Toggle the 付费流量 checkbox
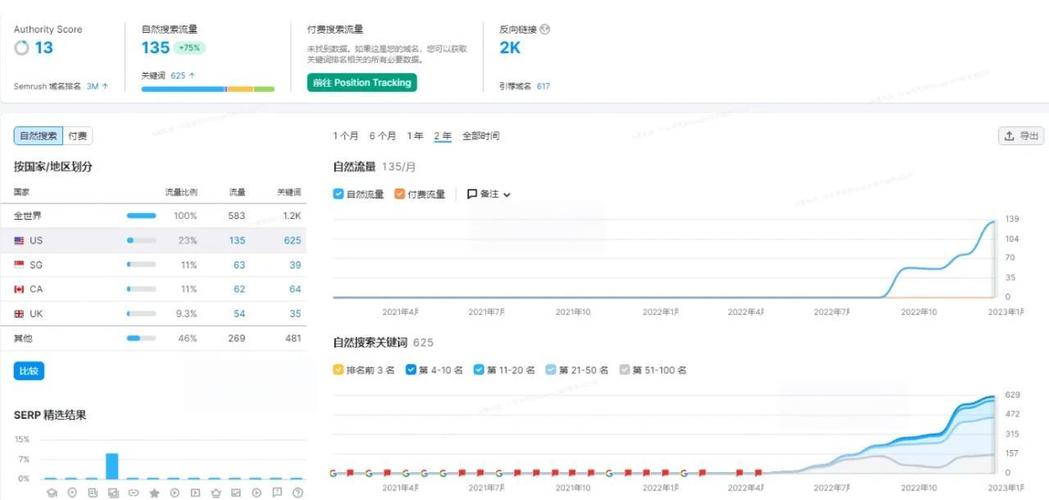The height and width of the screenshot is (500, 1049). tap(400, 194)
